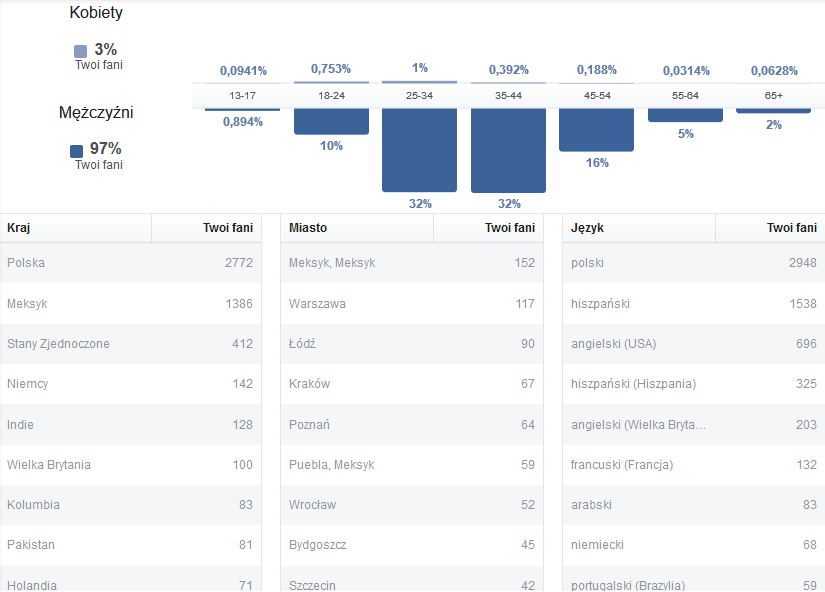Viewport: 825px width, 592px height.
Task: Select the Puebla, Meksyk city row
Action: (x=412, y=465)
